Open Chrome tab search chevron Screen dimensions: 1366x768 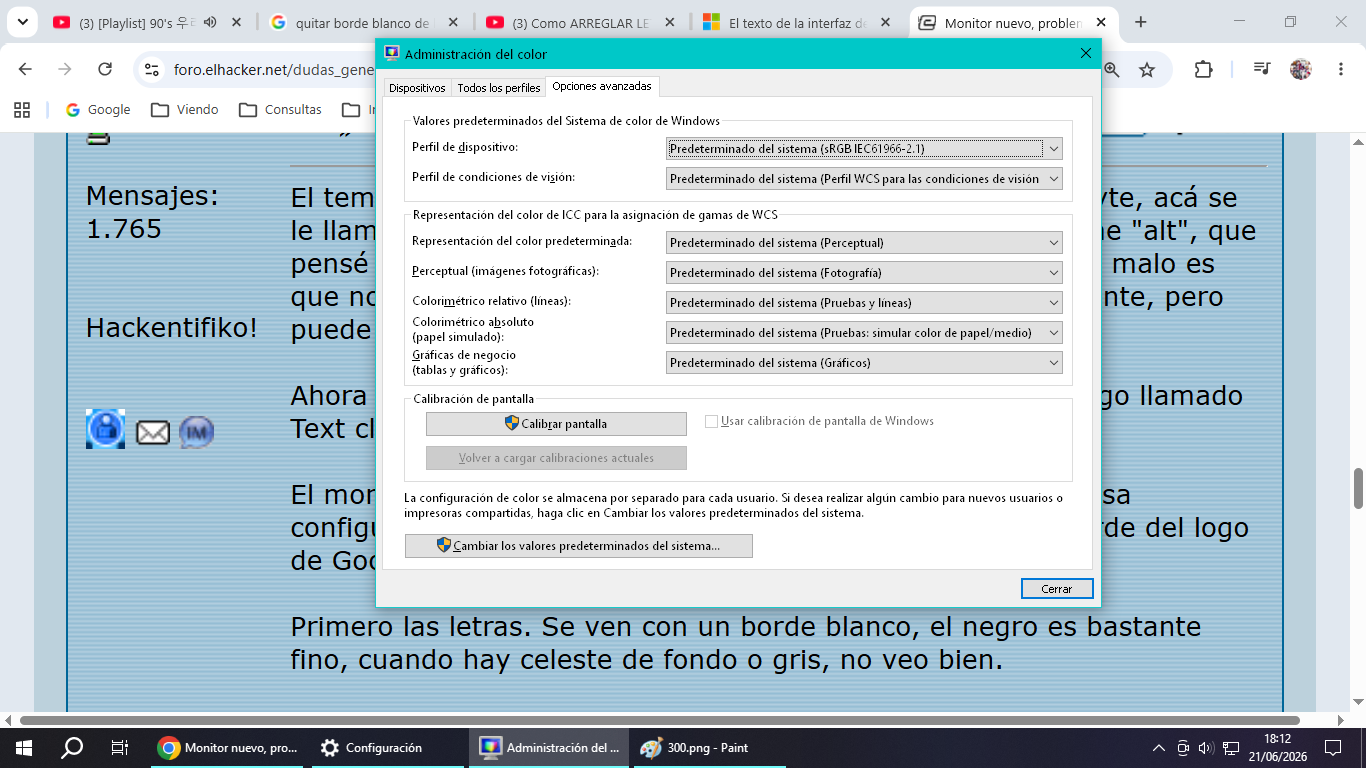(22, 22)
